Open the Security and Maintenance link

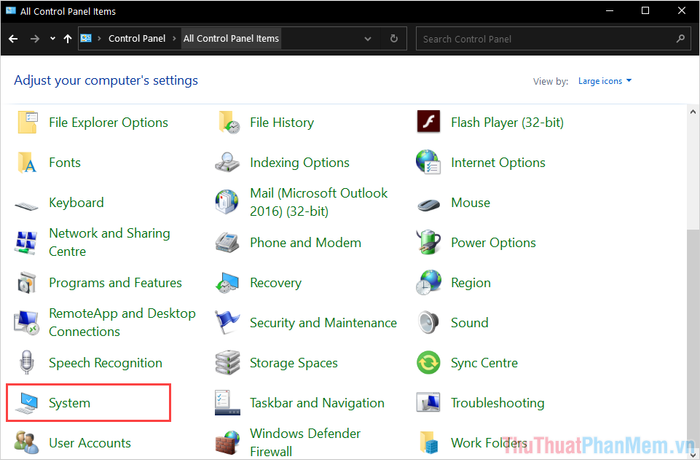pyautogui.click(x=323, y=322)
